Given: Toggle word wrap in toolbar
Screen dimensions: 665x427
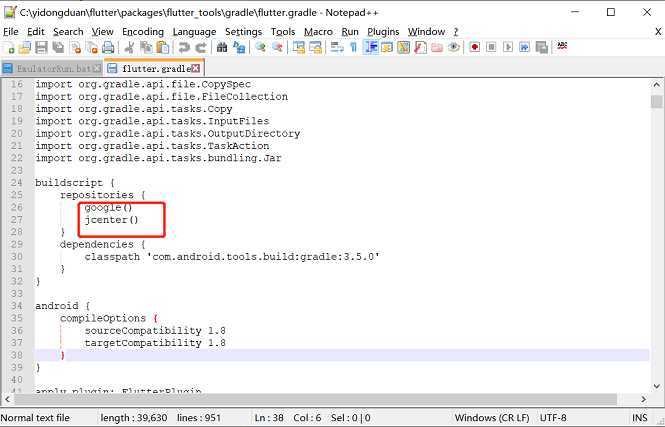Looking at the screenshot, I should (337, 47).
